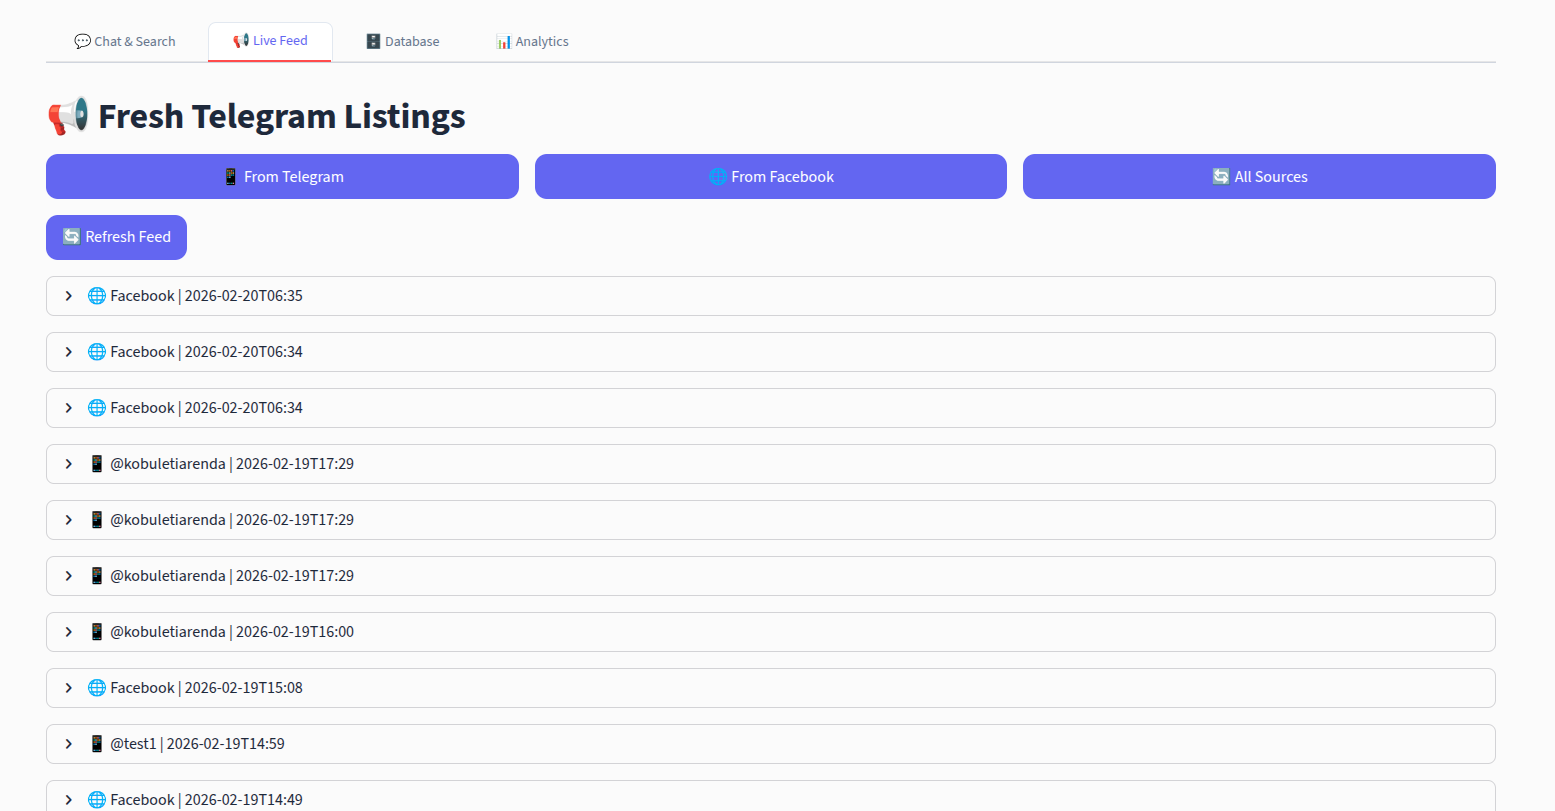Click the bar chart icon on Analytics

(503, 41)
